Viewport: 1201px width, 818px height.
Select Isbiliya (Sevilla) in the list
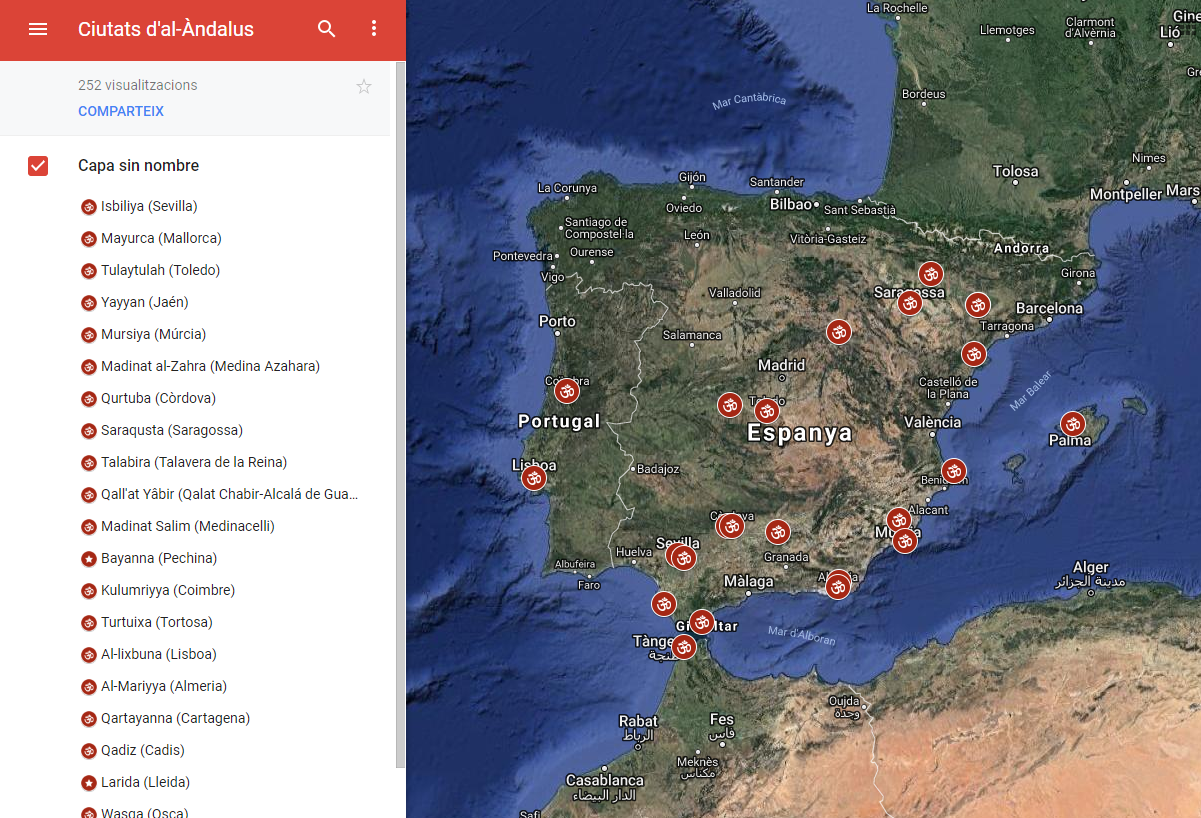[149, 207]
